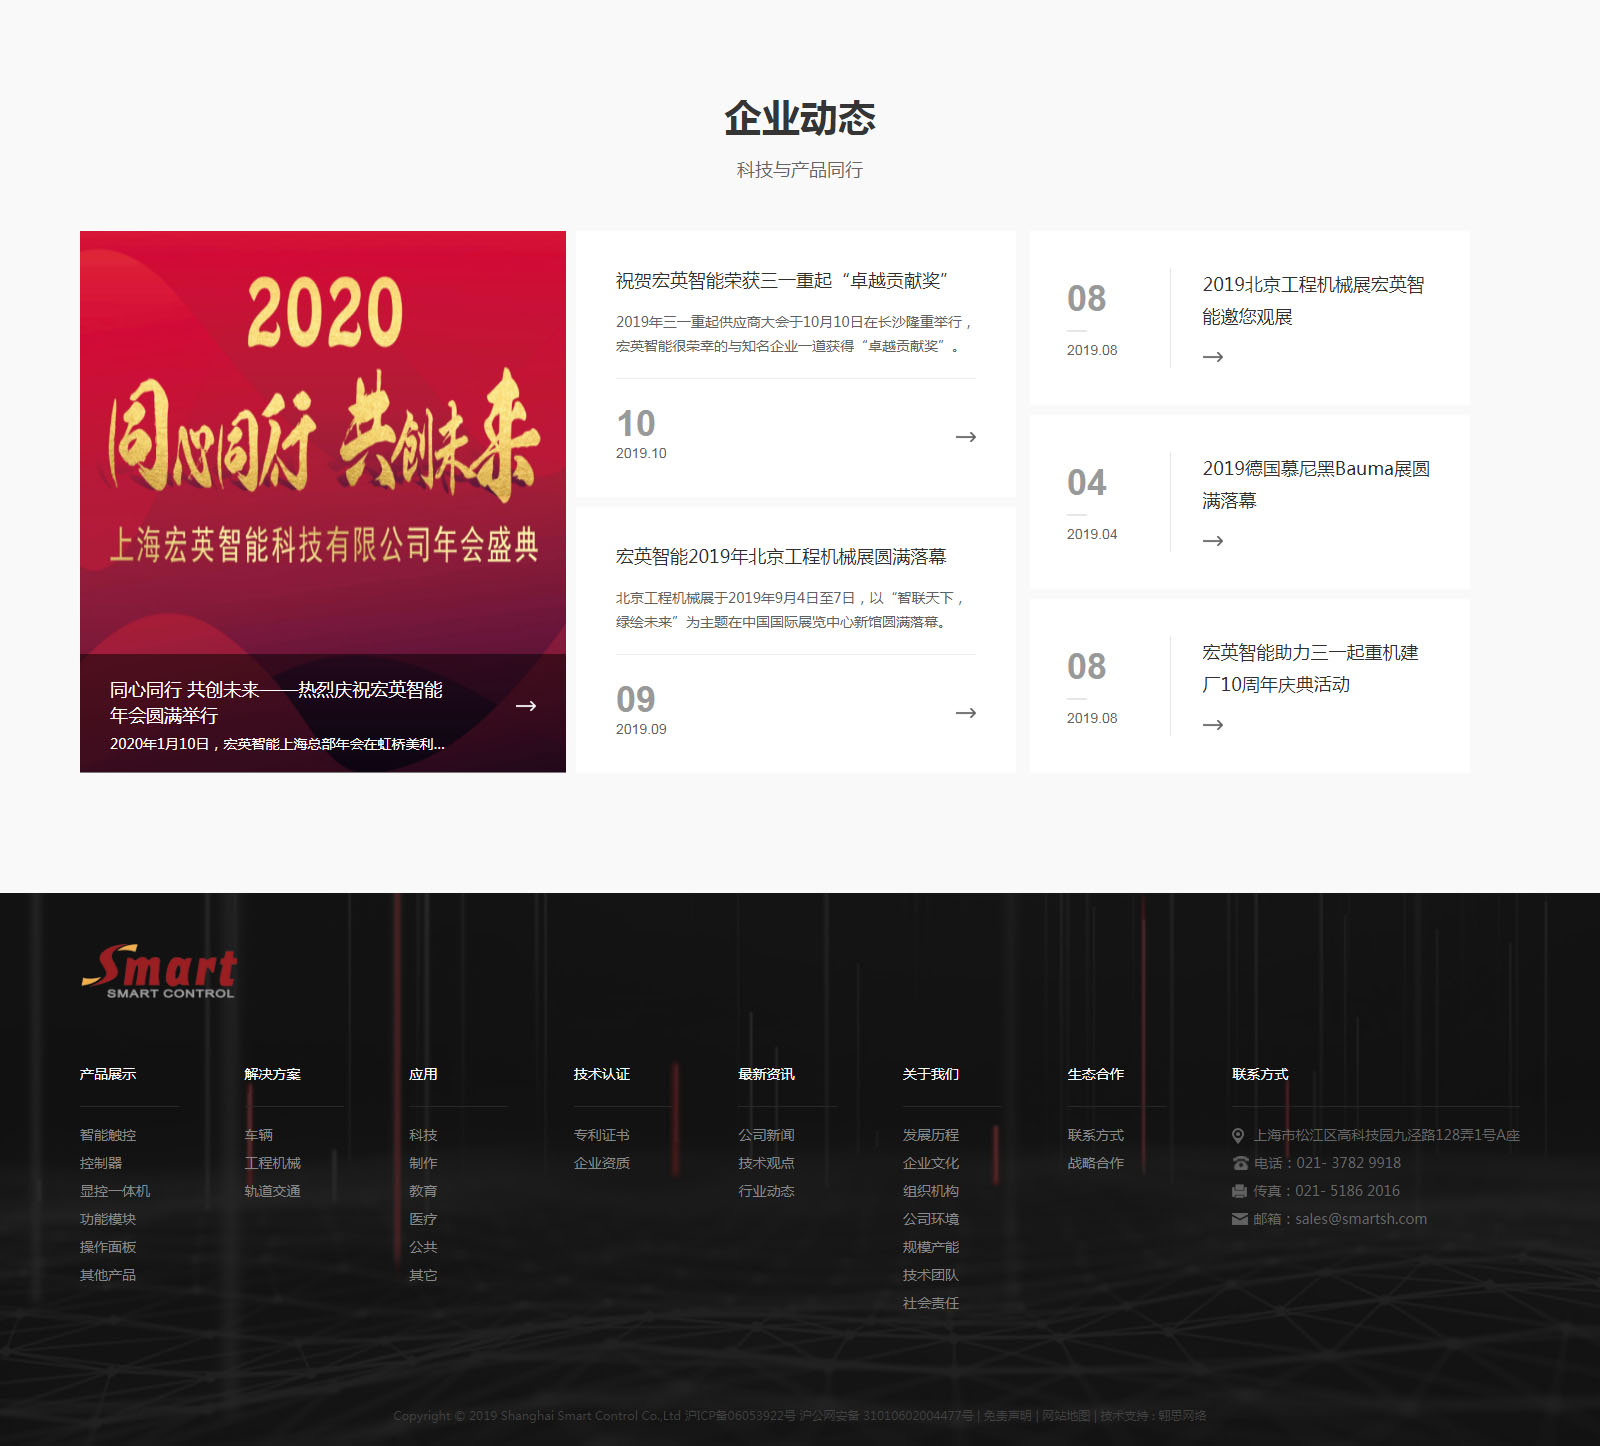
Task: Go to 智能触控 product page
Action: click(108, 1135)
